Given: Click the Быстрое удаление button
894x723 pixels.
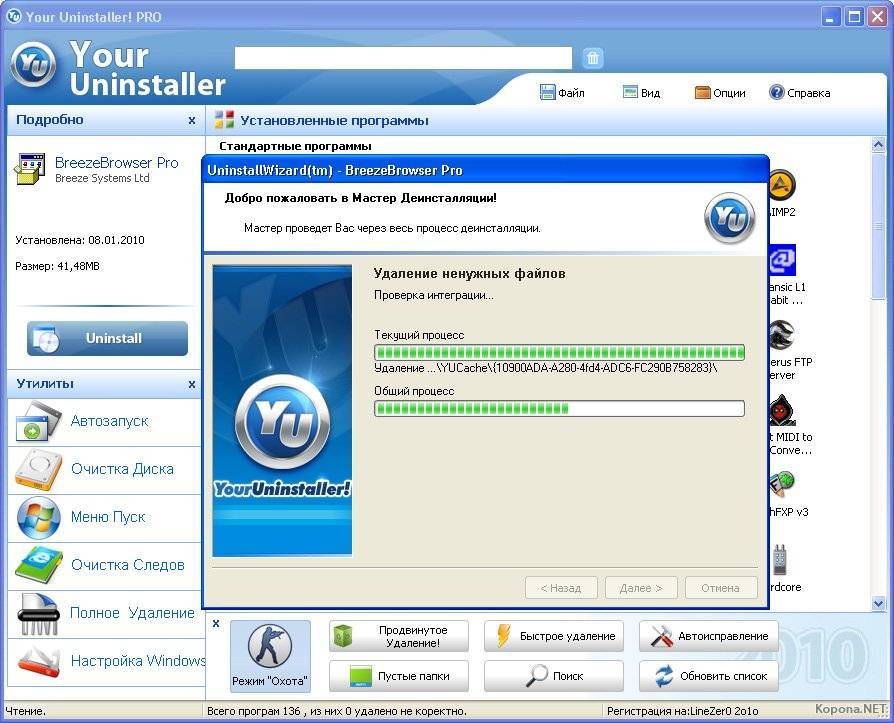Looking at the screenshot, I should [554, 636].
